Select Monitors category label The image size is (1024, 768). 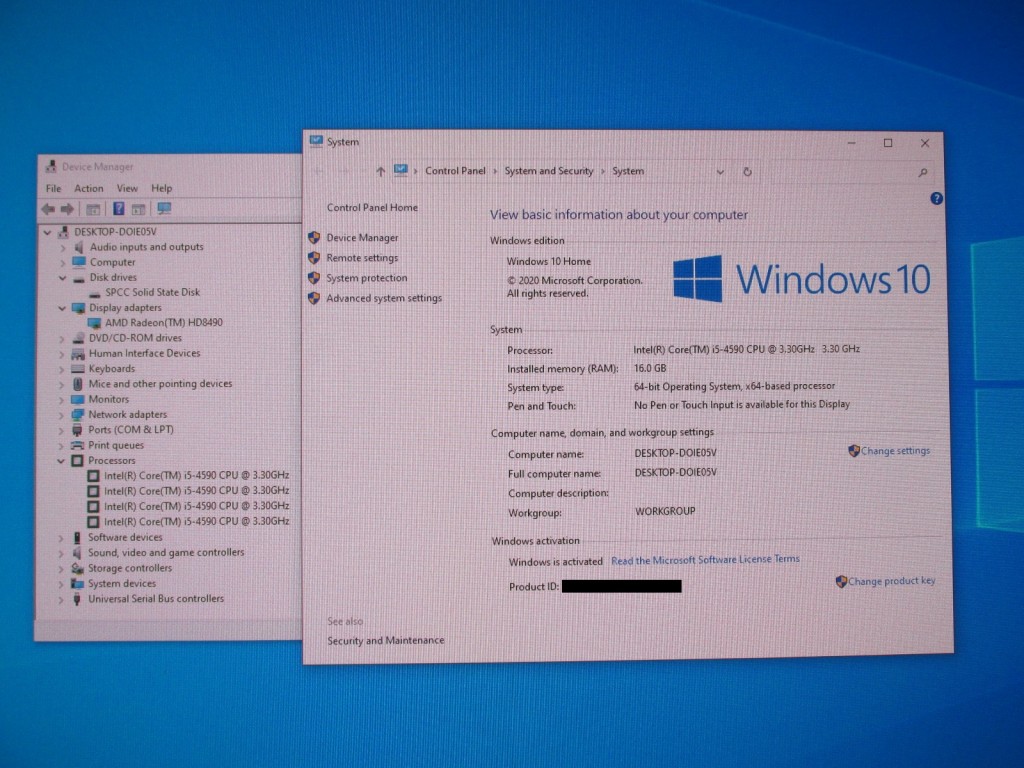tap(108, 399)
